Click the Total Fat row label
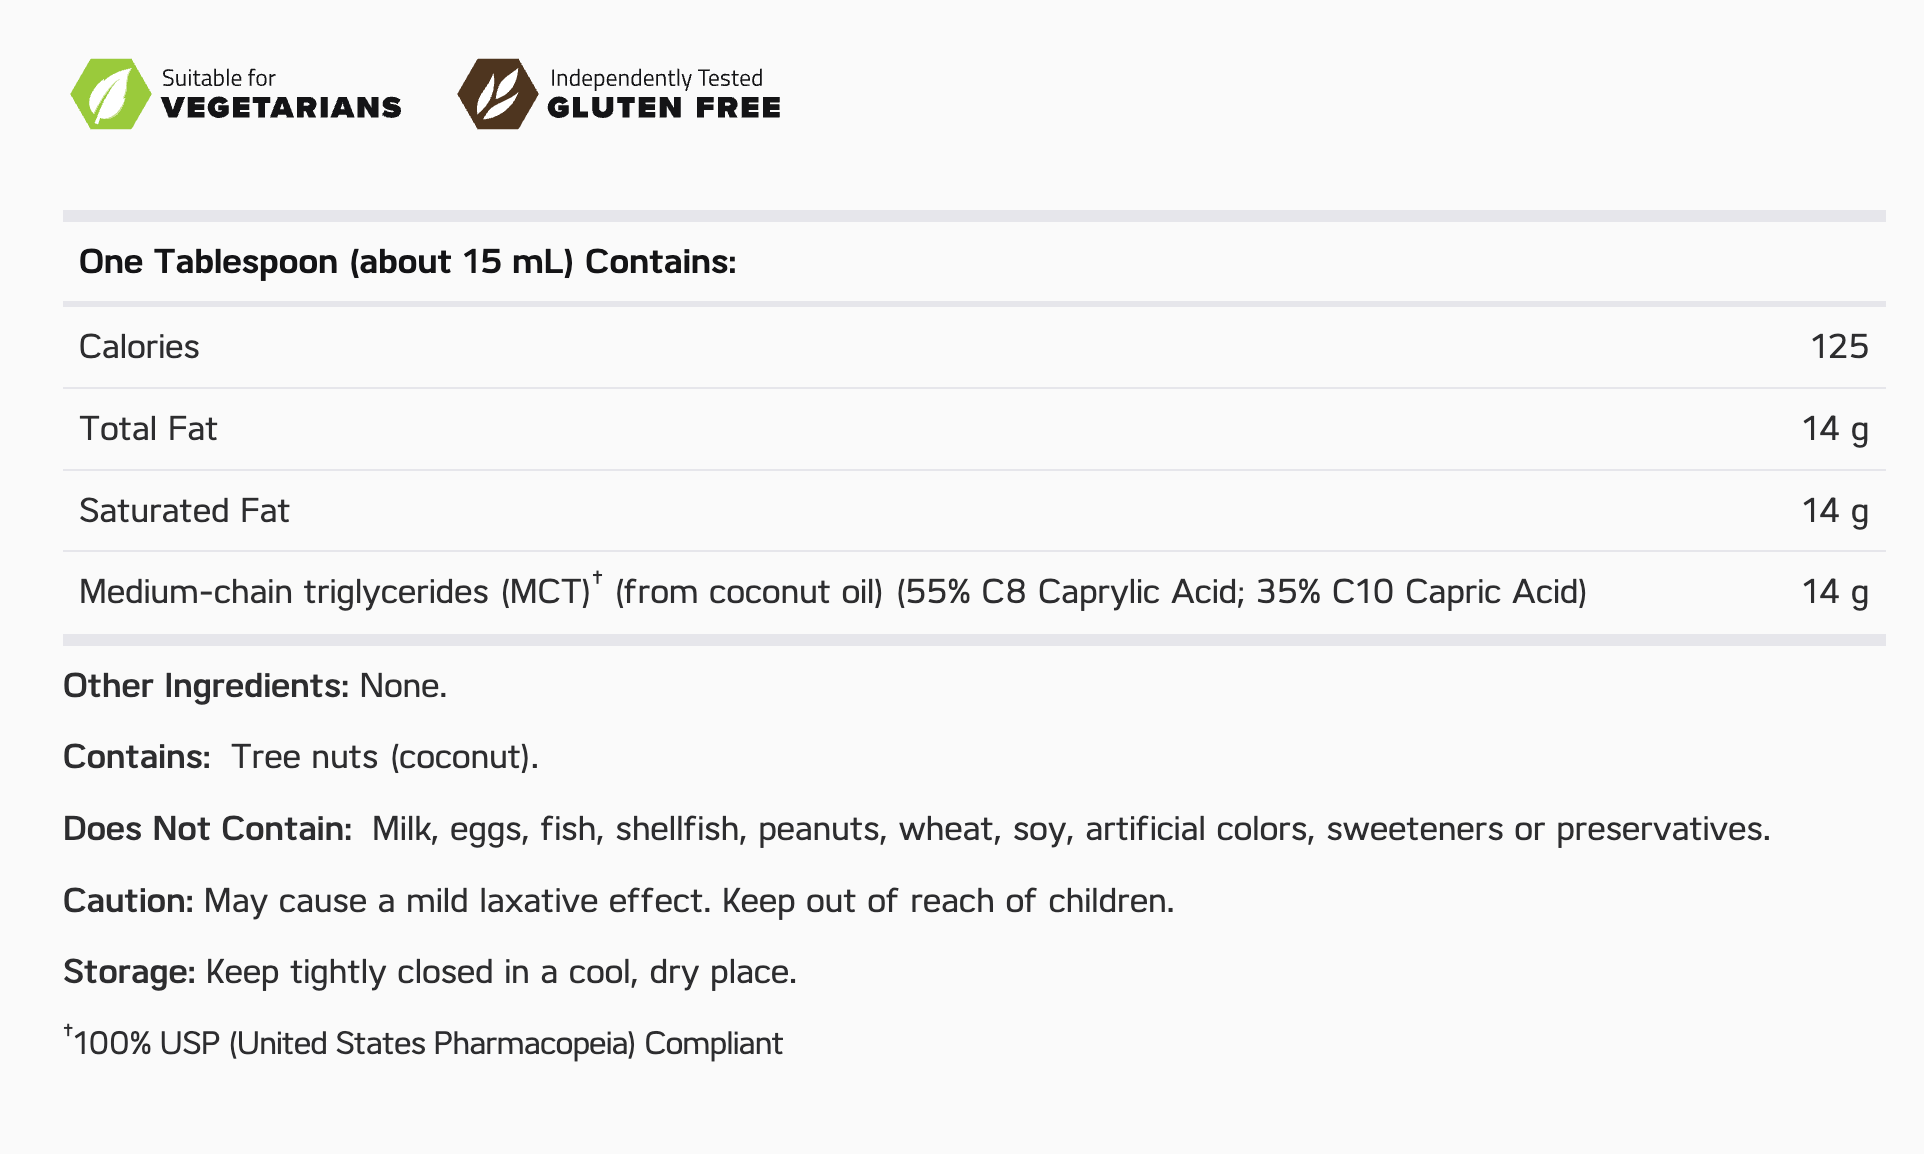The image size is (1924, 1154). (x=148, y=429)
